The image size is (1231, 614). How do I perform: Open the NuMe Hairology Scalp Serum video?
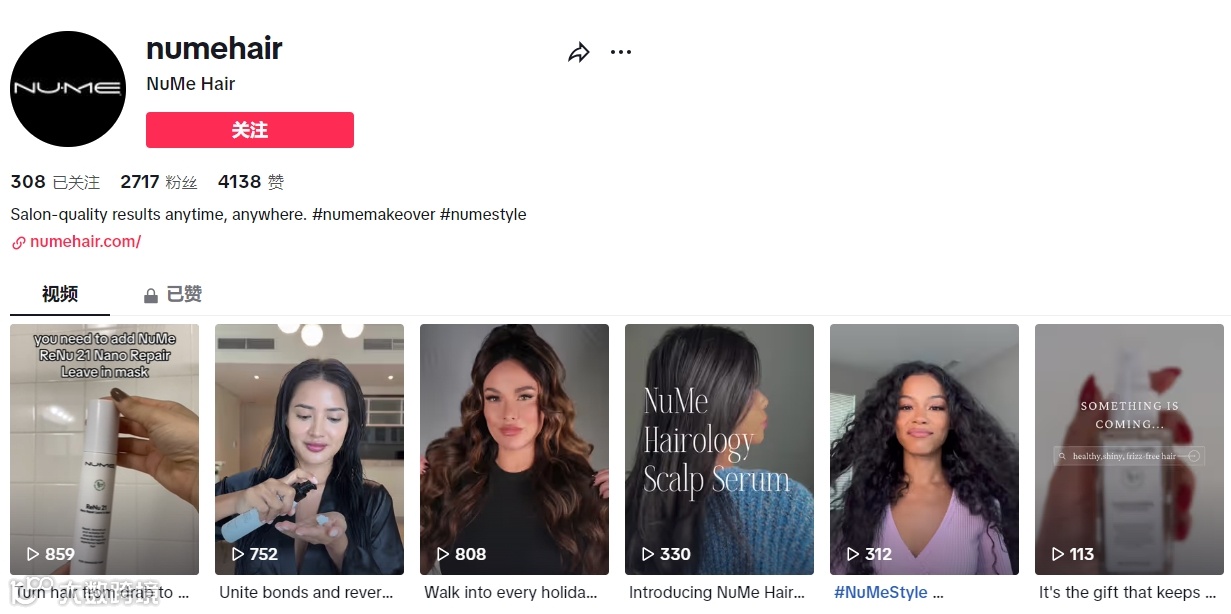(719, 449)
